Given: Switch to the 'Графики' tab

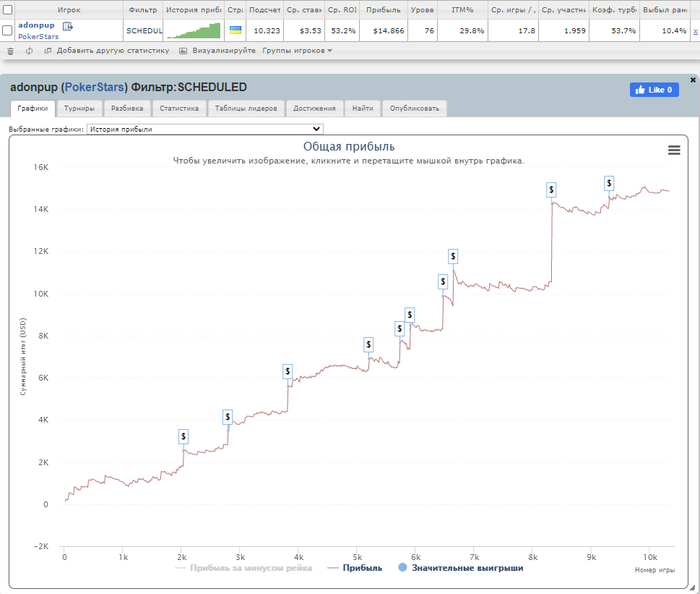Looking at the screenshot, I should click(x=33, y=108).
